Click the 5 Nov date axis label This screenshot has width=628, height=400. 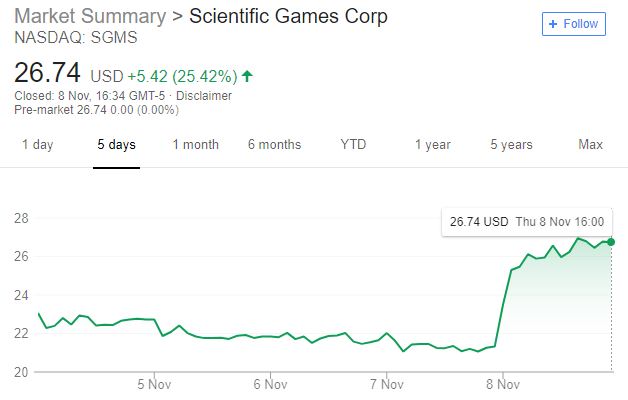click(155, 383)
